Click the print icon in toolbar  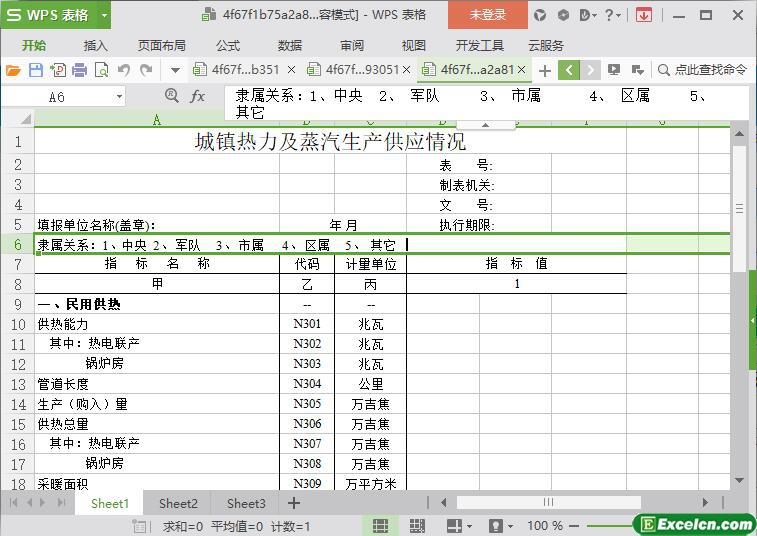(79, 70)
